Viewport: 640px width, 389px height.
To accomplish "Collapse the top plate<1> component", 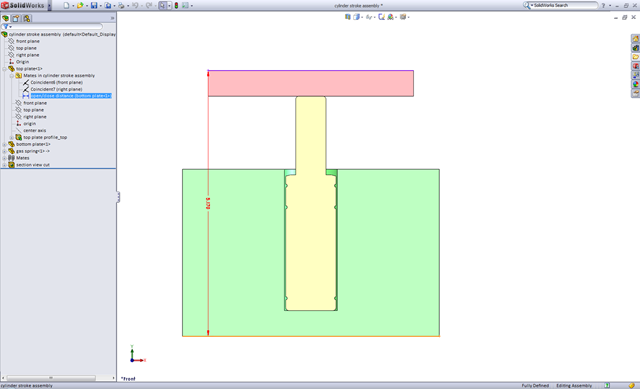I will pos(4,69).
